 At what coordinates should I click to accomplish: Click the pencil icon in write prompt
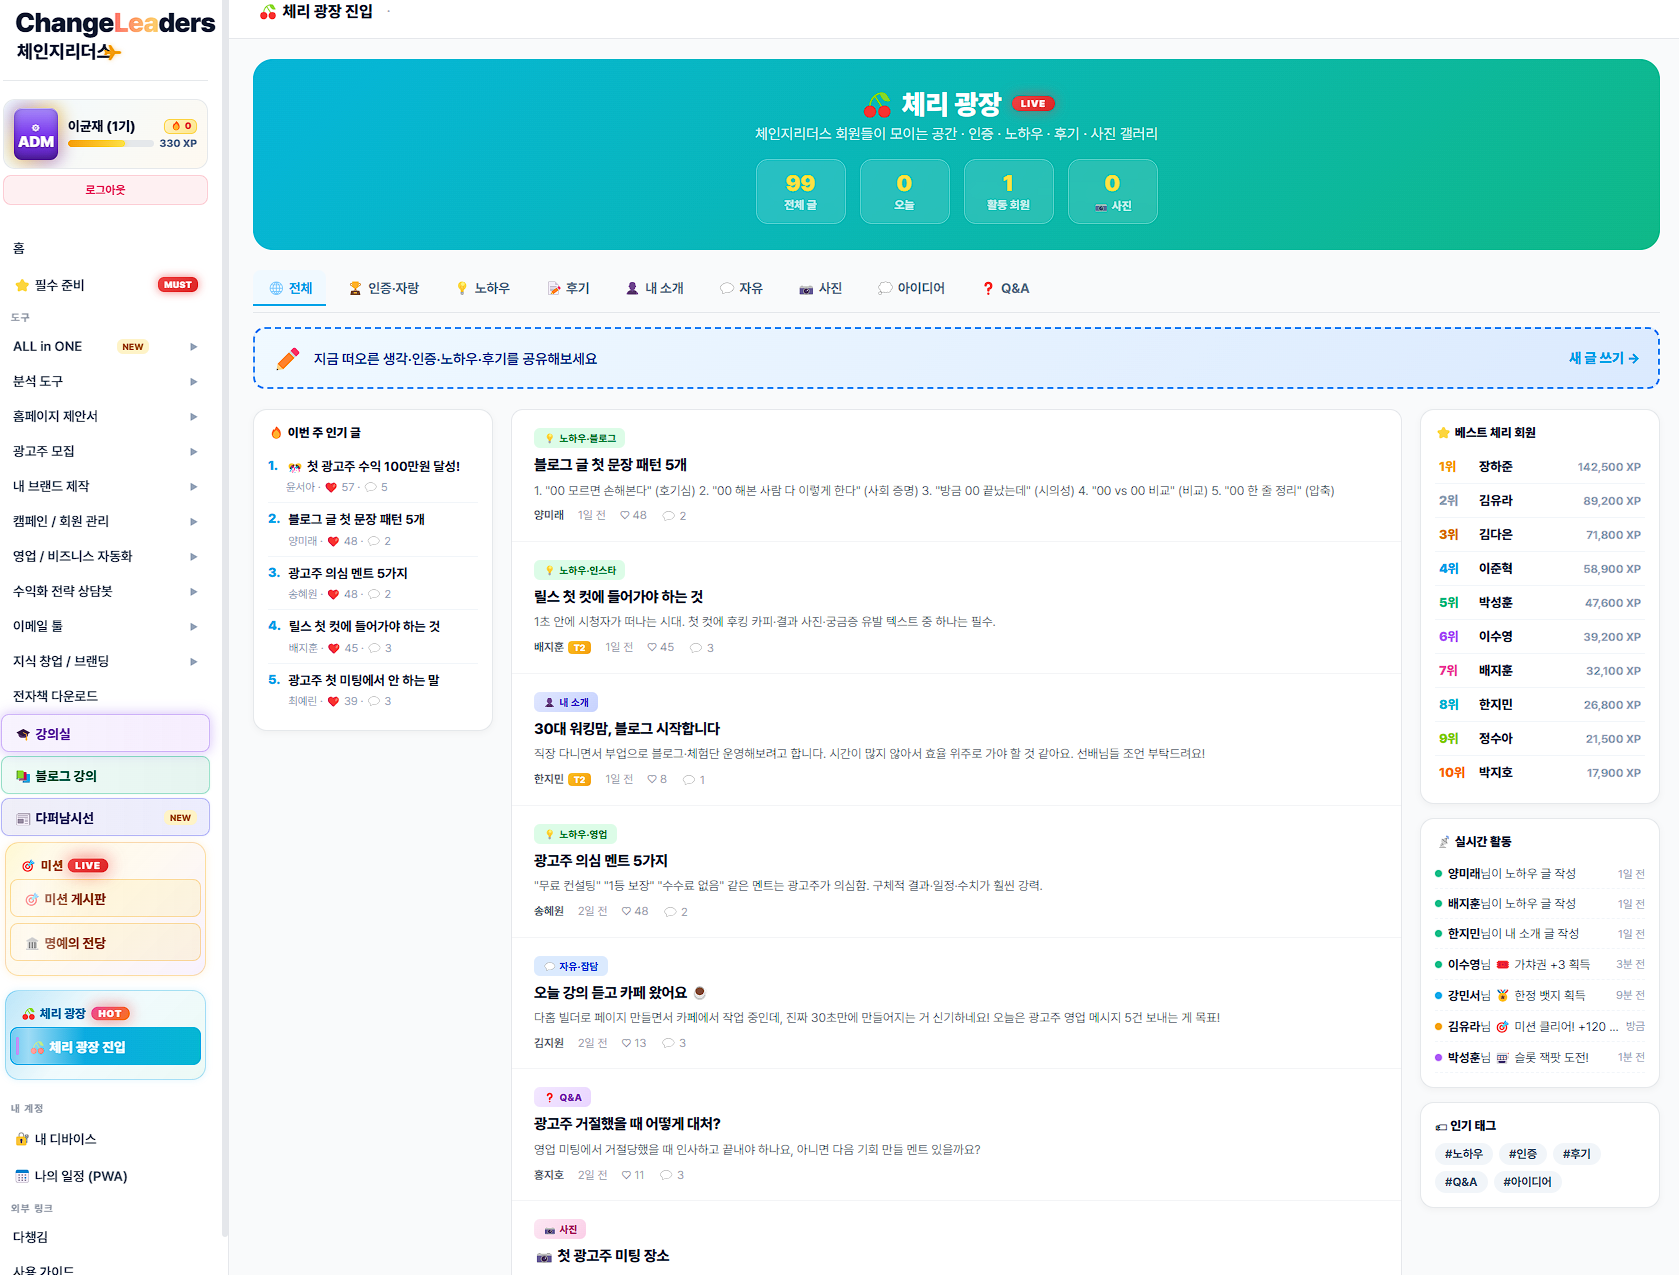[288, 358]
